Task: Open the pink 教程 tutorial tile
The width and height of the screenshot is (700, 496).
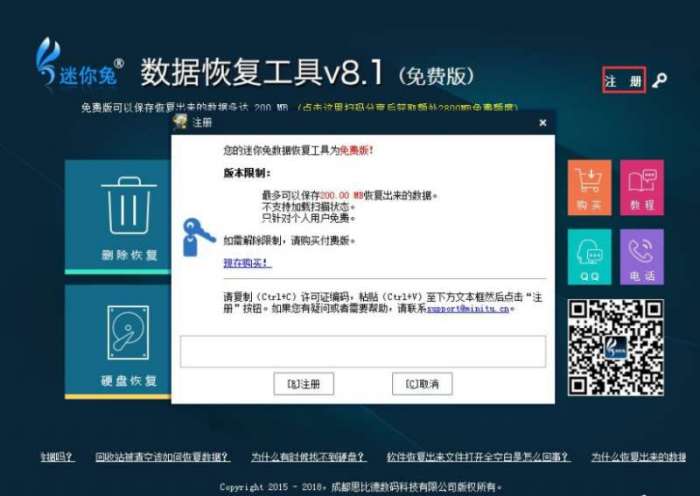Action: point(642,188)
